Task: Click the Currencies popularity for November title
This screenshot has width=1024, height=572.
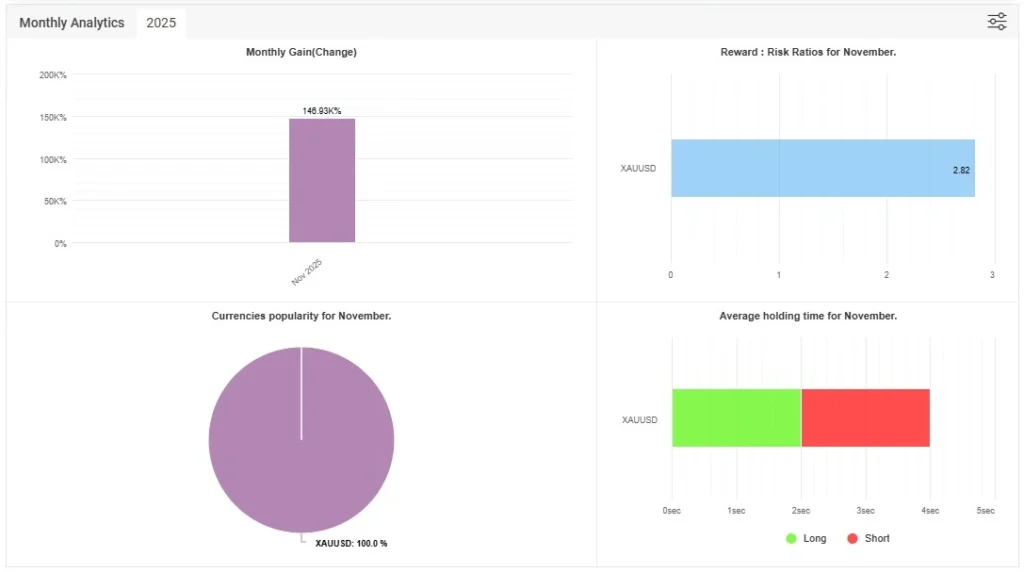Action: (x=301, y=316)
